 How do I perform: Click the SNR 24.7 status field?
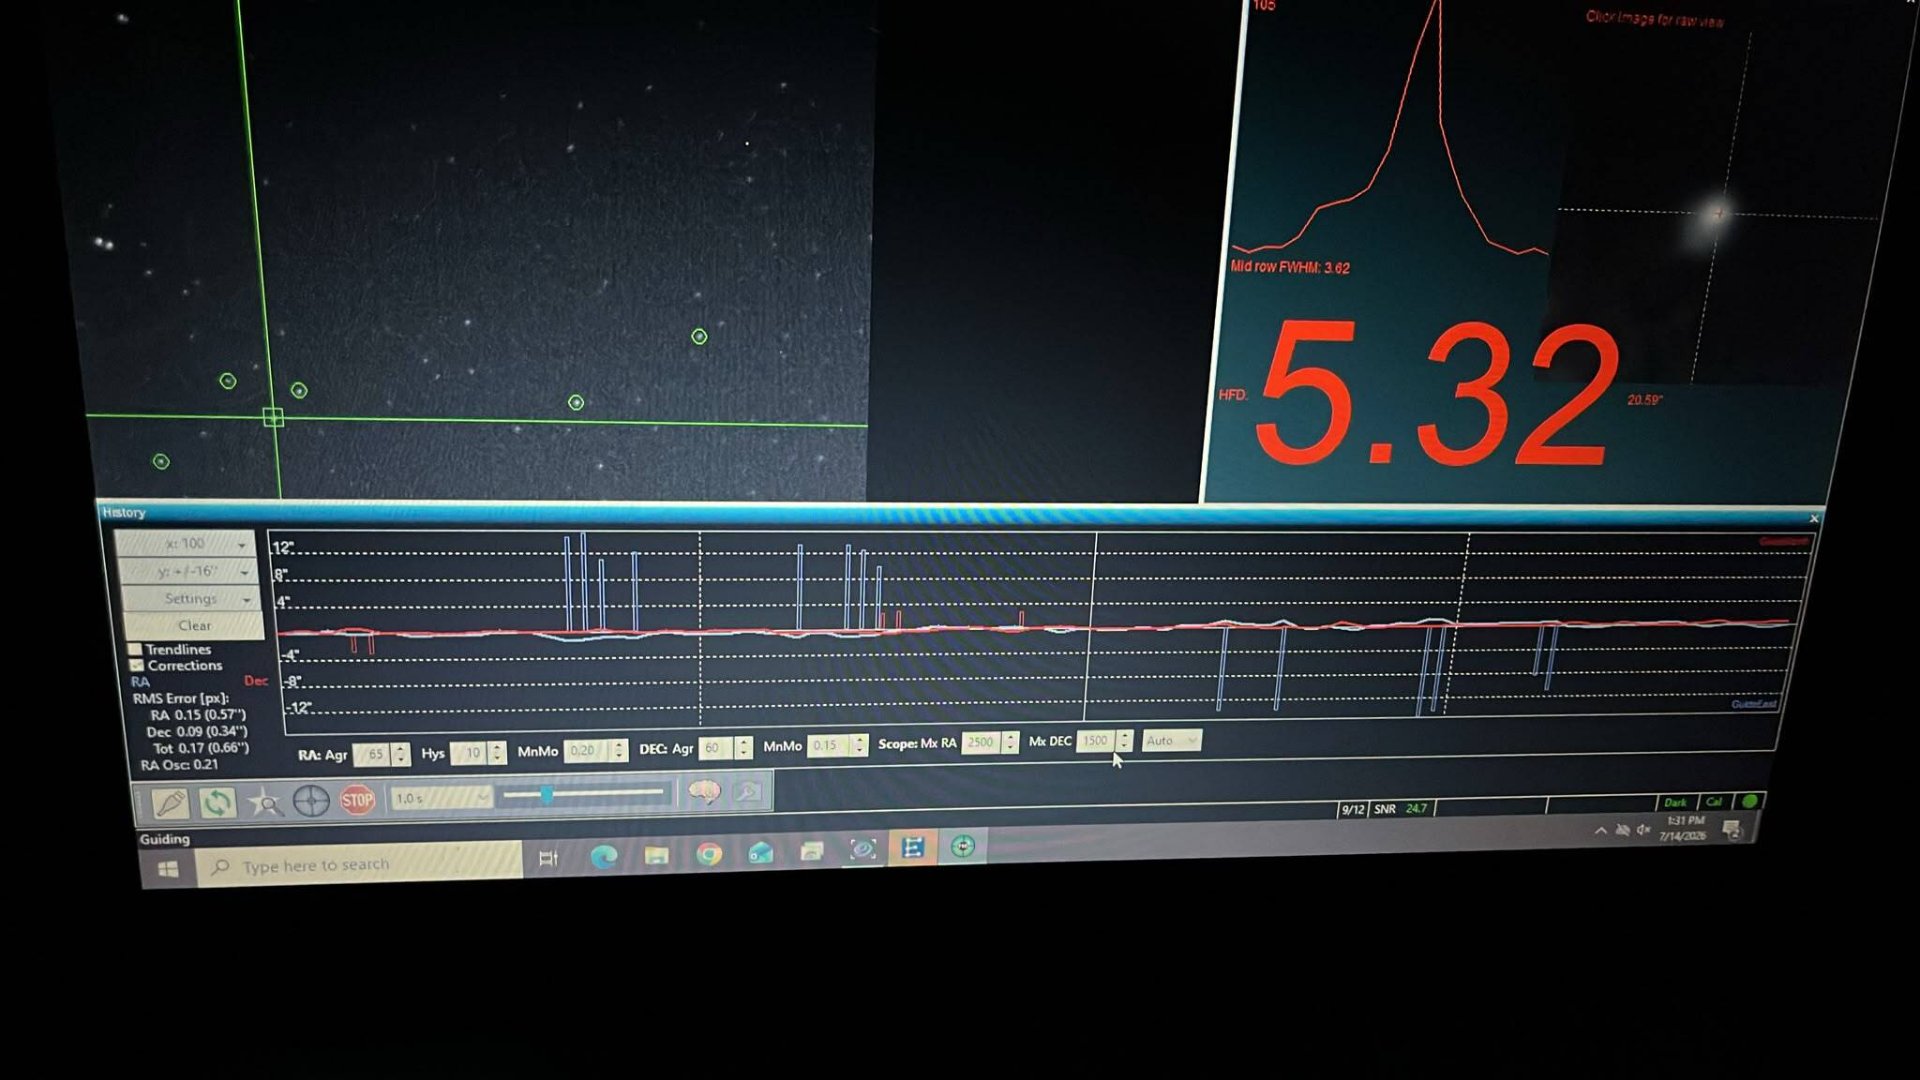click(x=1401, y=809)
